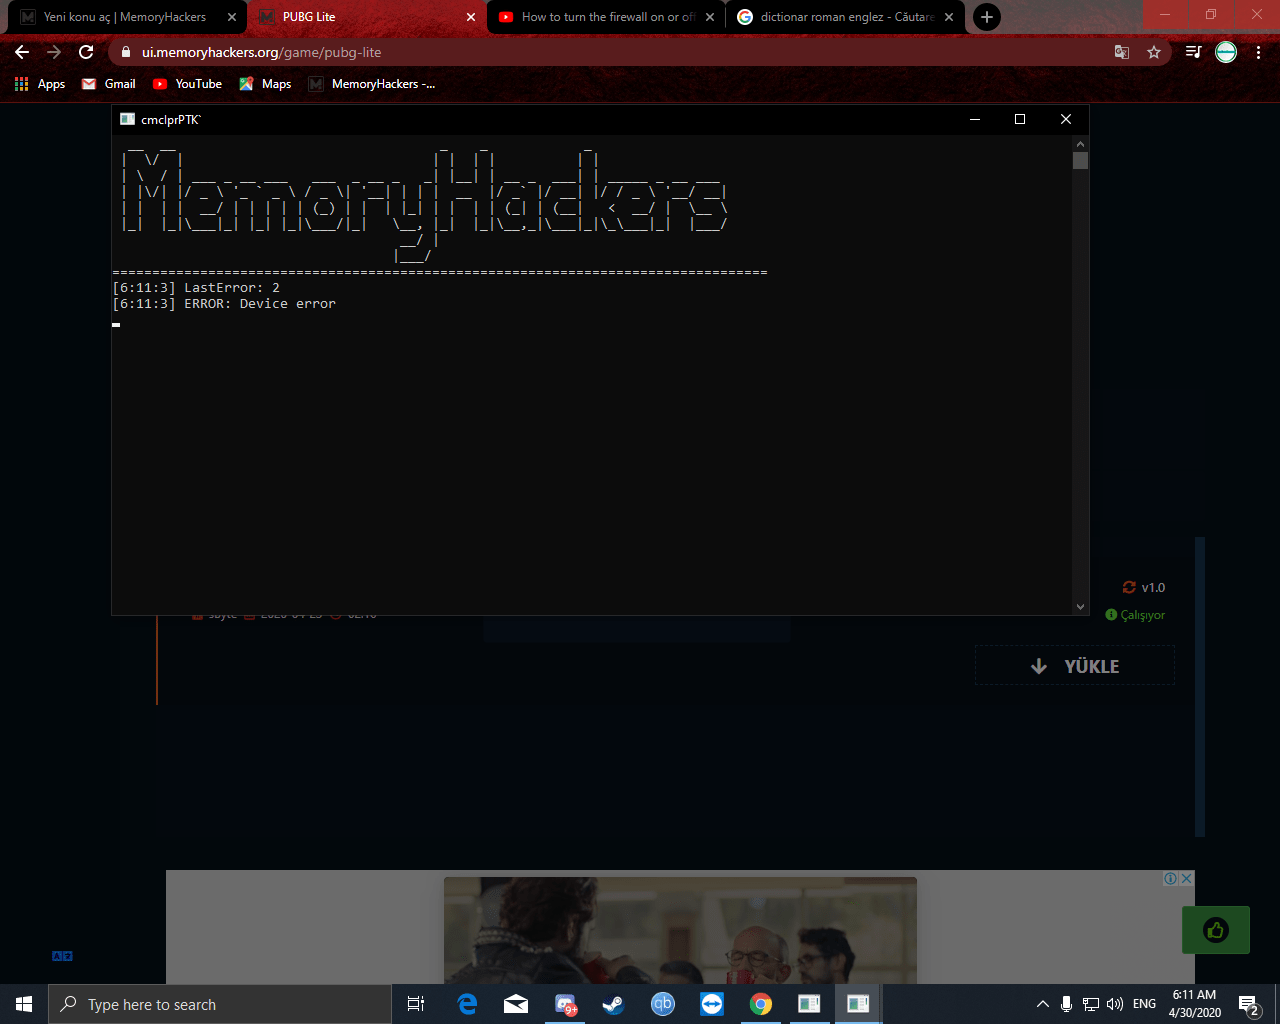Open the Action Center notifications
Viewport: 1280px width, 1024px height.
click(1248, 1004)
